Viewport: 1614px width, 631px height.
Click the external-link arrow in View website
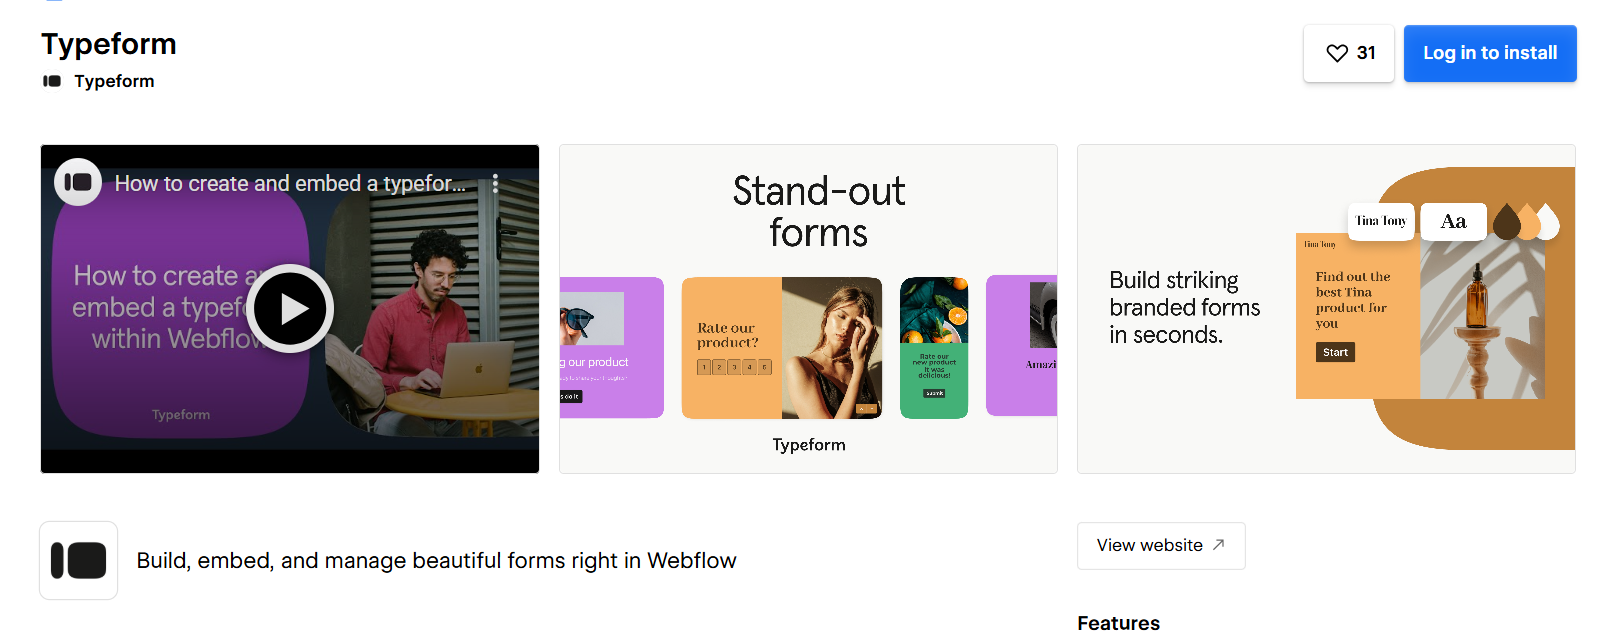click(1218, 545)
